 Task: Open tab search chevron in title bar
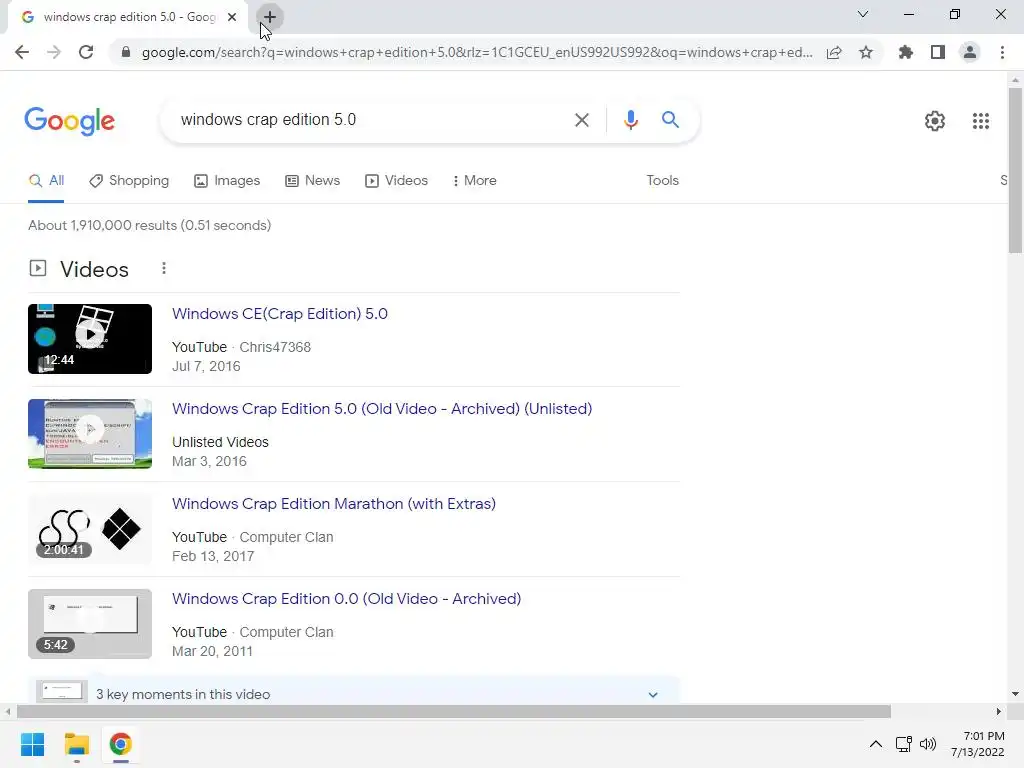click(863, 14)
